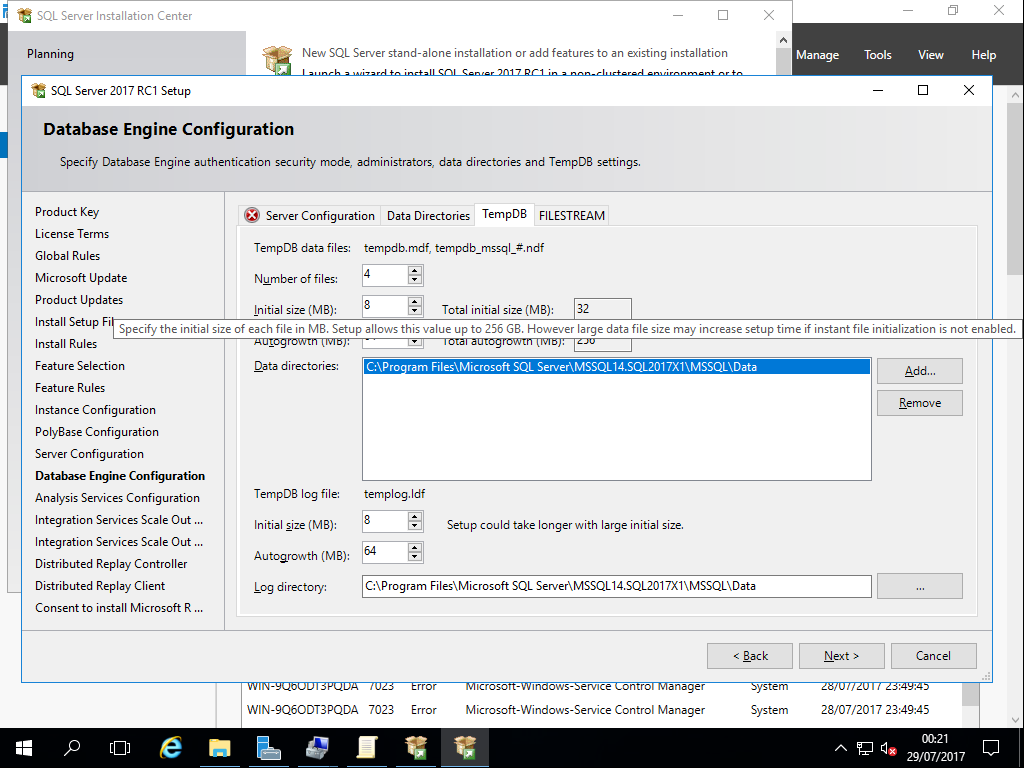
Task: Switch to the Data Directories tab
Action: click(428, 215)
